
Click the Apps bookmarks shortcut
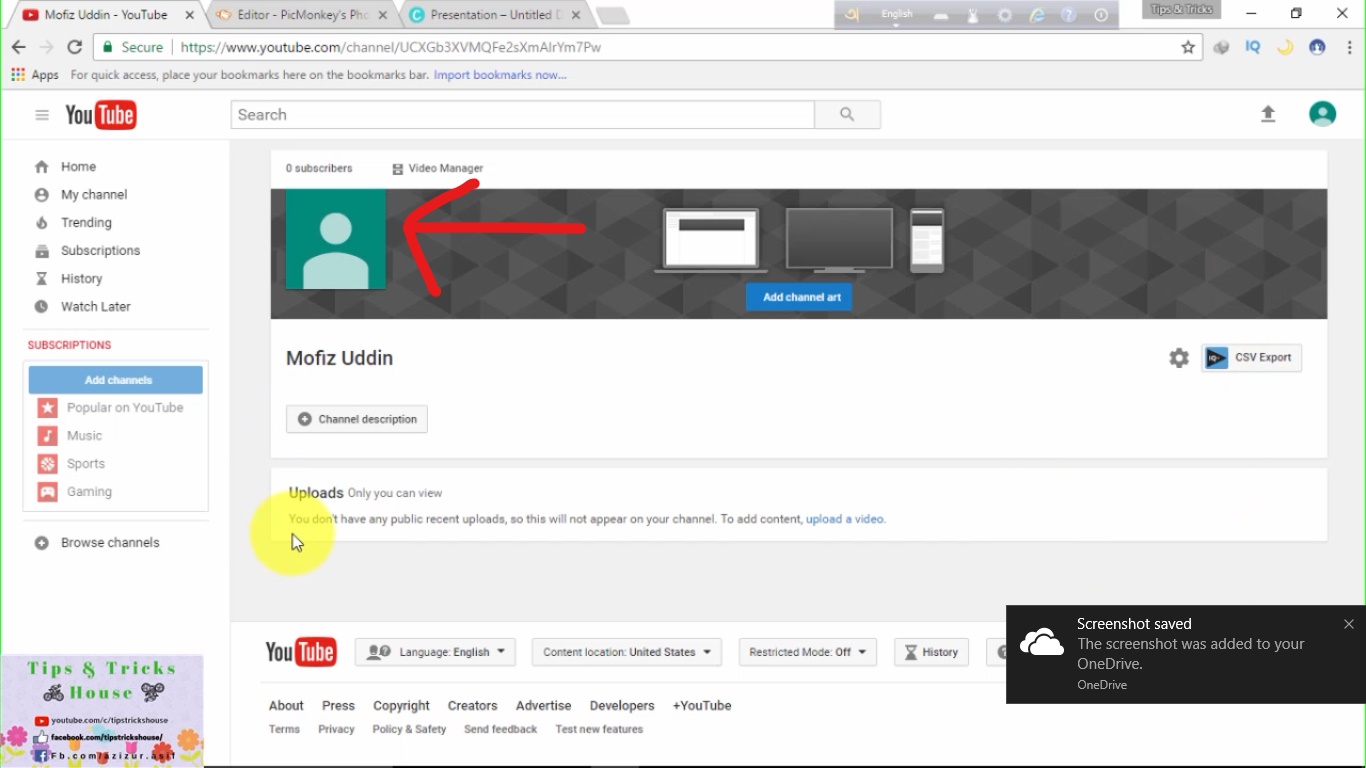35,75
